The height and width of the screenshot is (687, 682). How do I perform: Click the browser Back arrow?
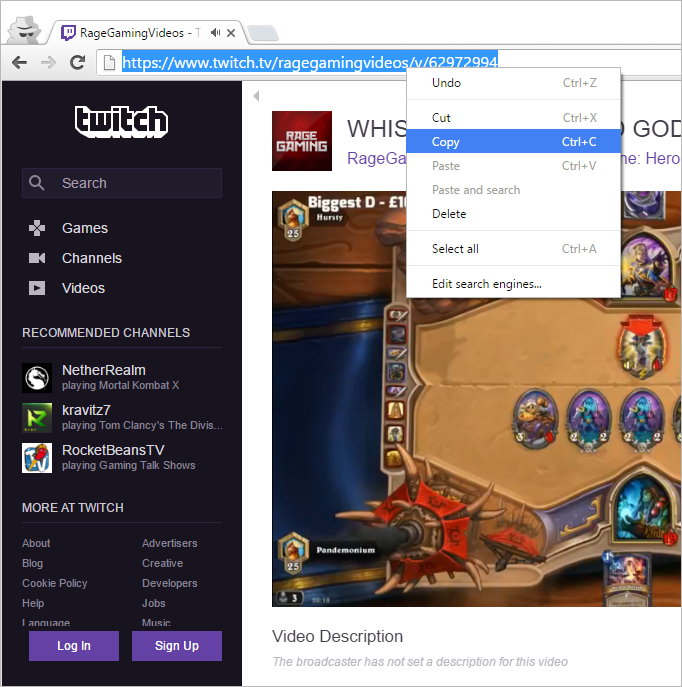20,63
